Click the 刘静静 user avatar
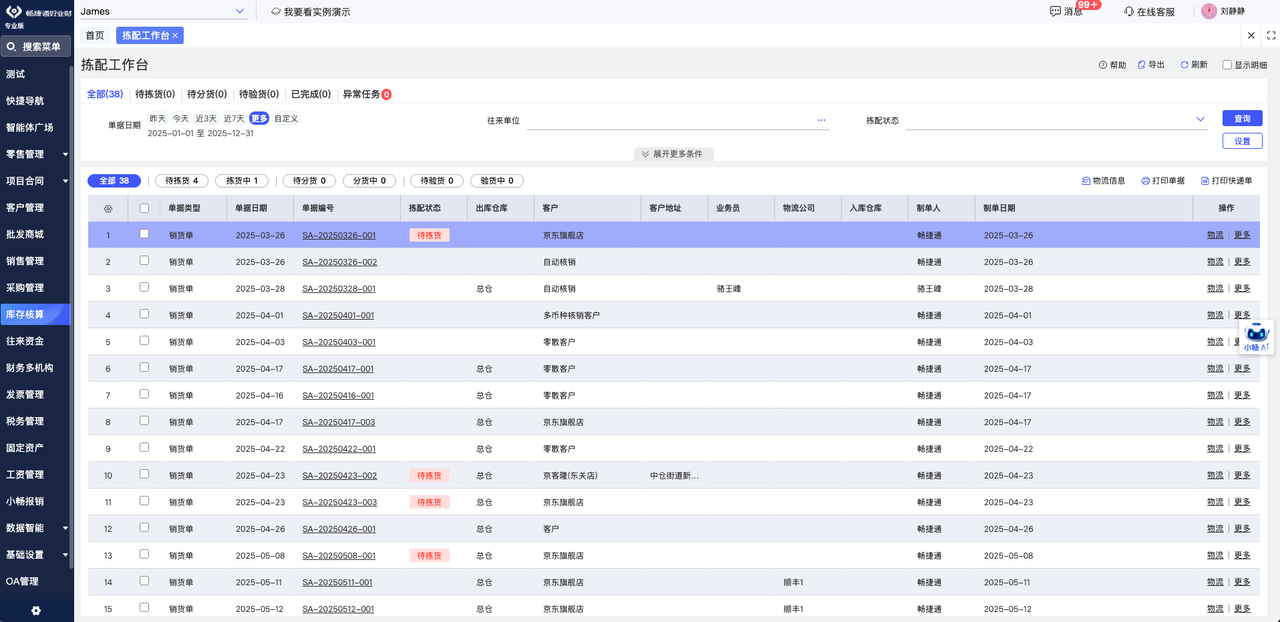 point(1209,11)
